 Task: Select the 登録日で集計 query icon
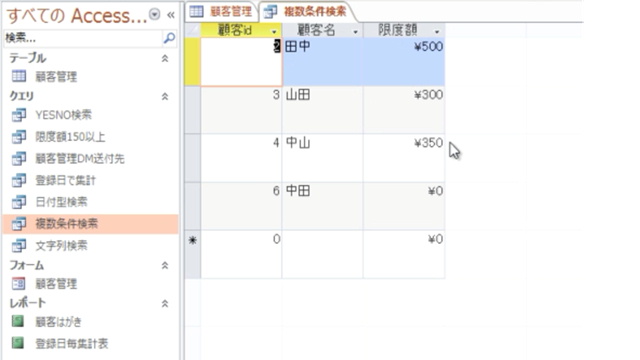[19, 180]
